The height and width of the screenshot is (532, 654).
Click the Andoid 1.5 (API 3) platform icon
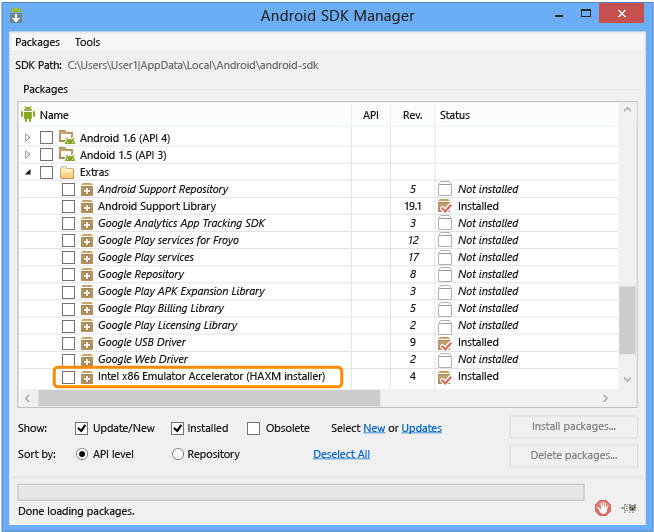coord(67,154)
